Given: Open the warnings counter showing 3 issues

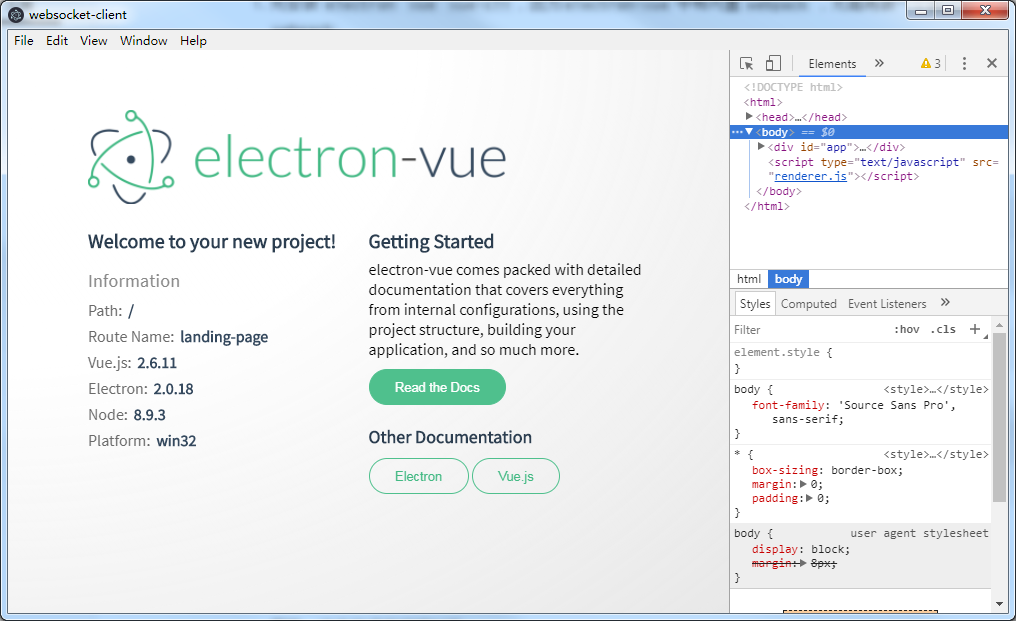Looking at the screenshot, I should click(929, 62).
